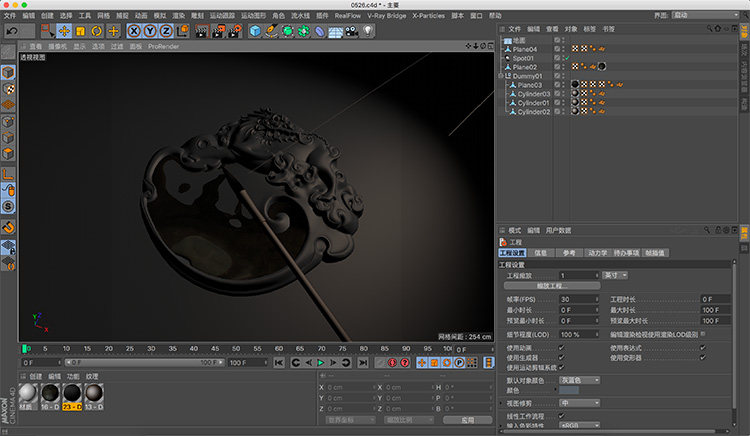Select the Rotate tool icon

pyautogui.click(x=98, y=31)
